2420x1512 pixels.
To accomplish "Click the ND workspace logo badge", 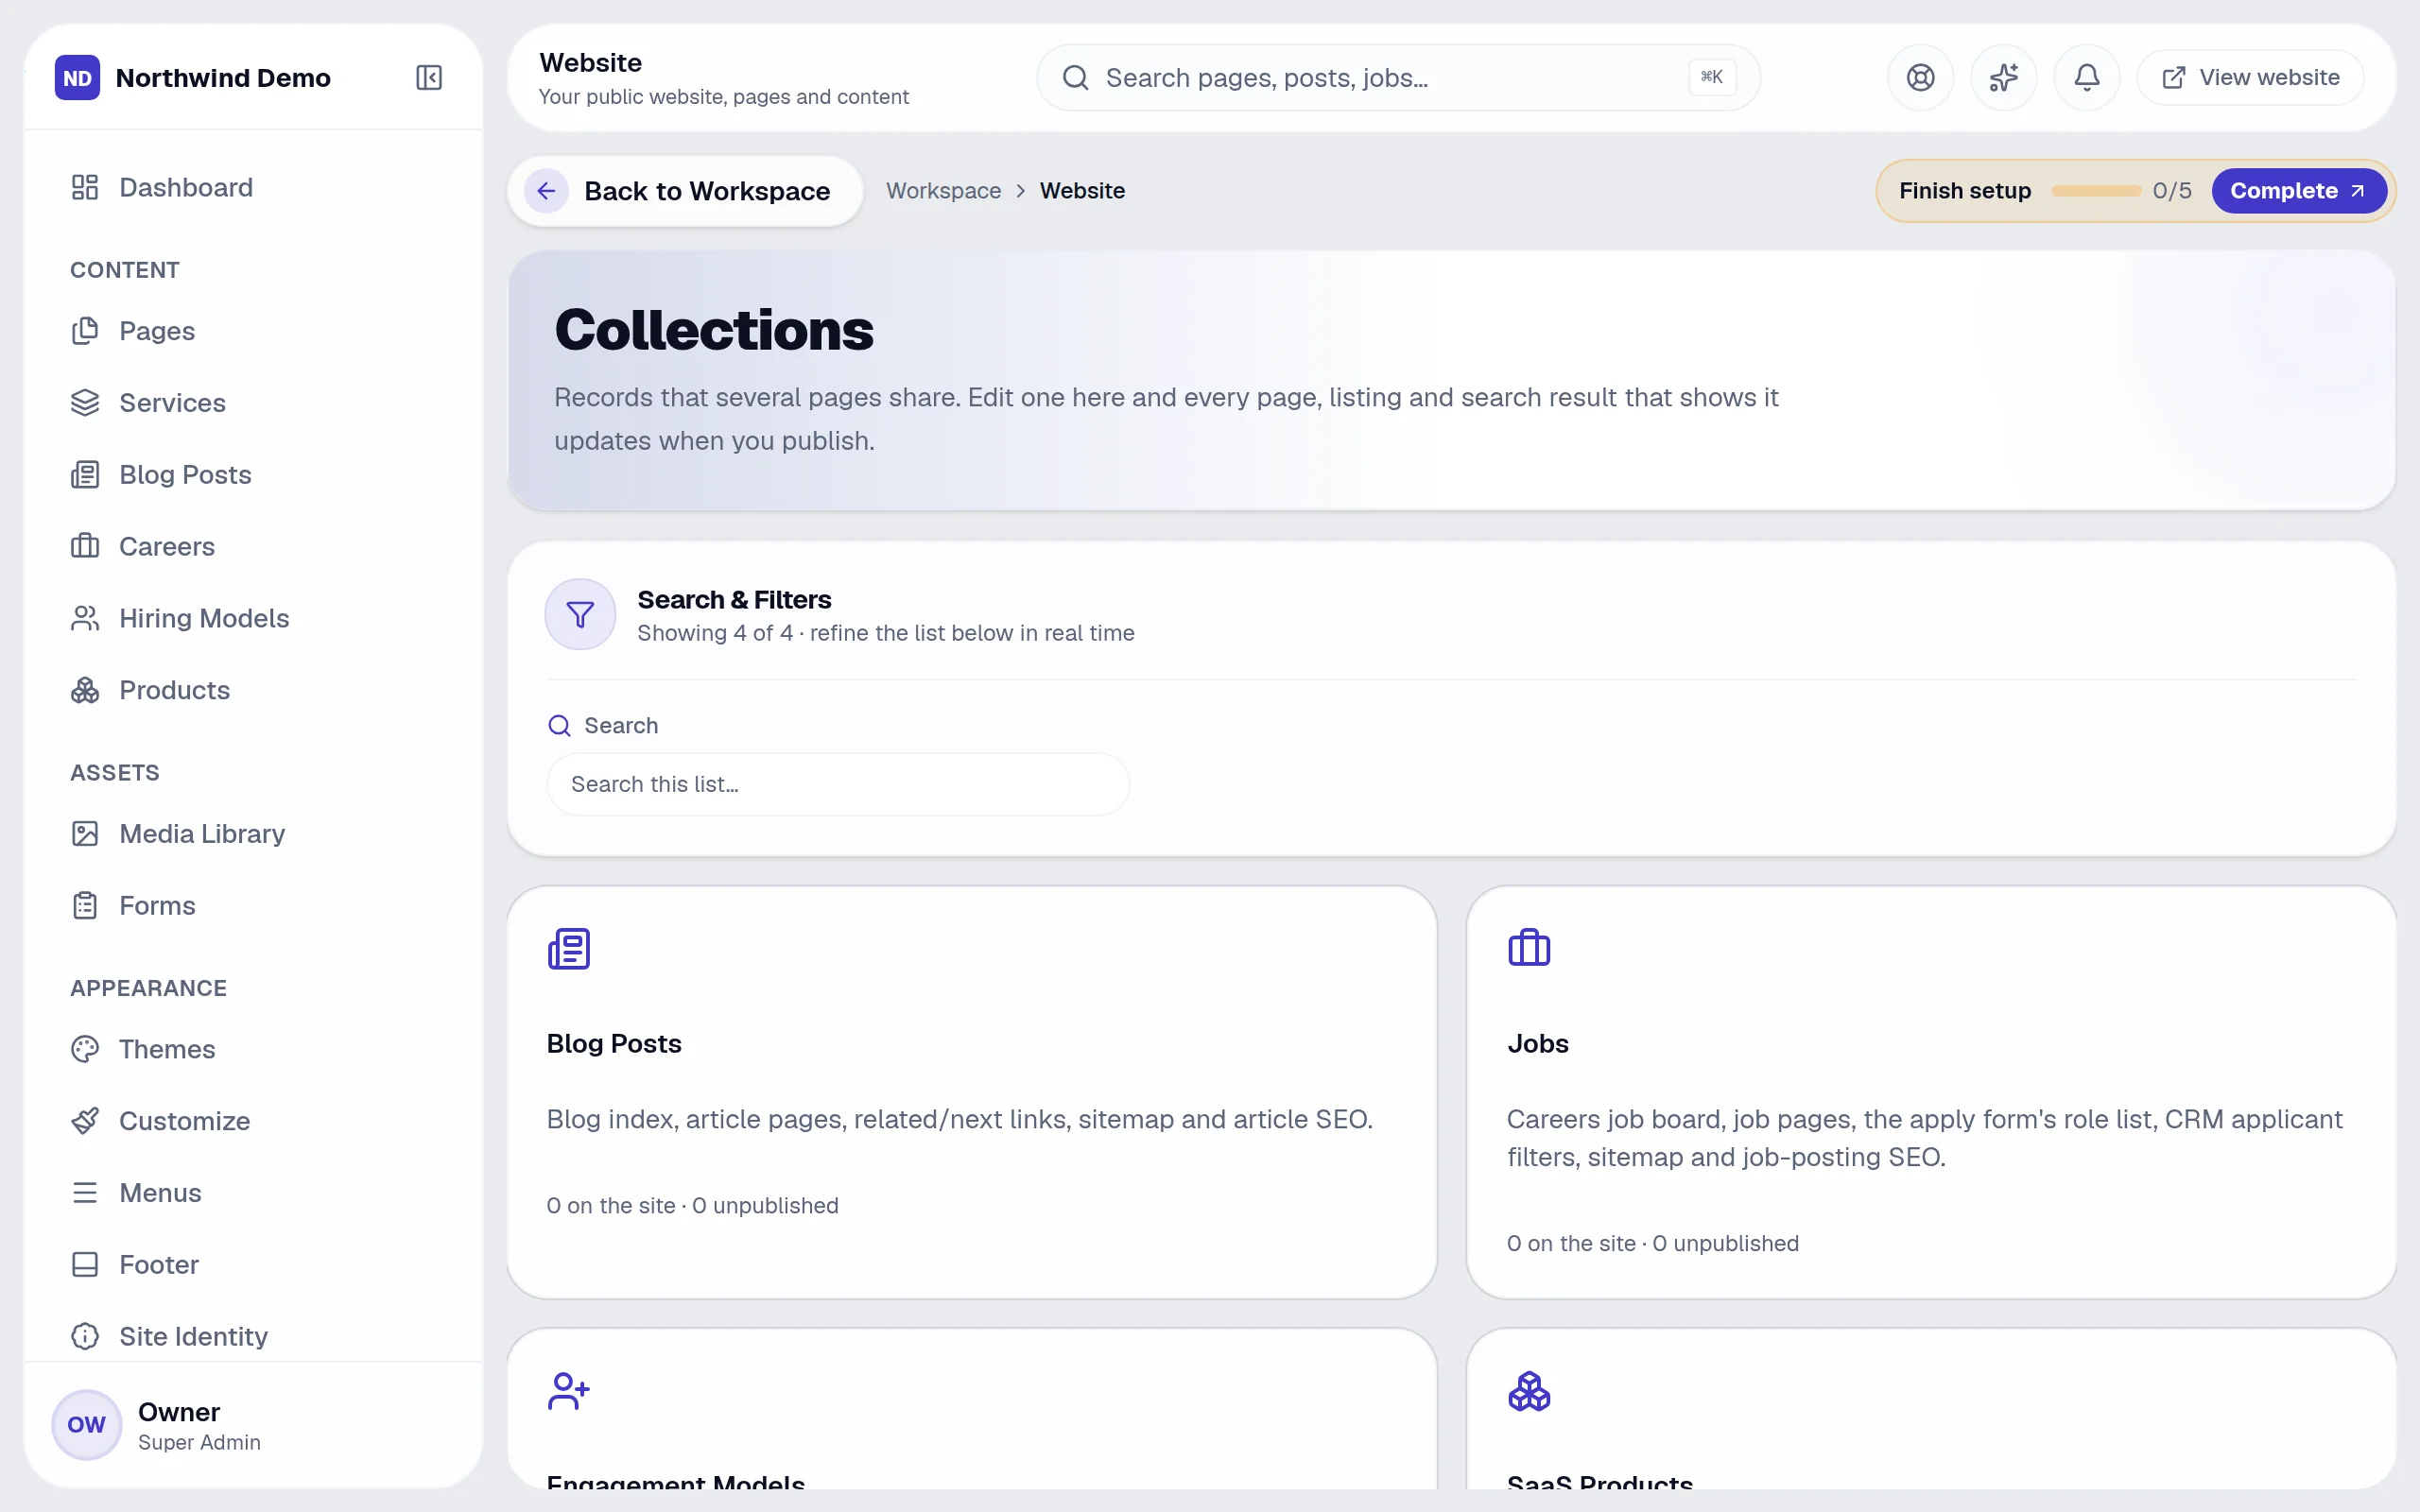I will [77, 78].
